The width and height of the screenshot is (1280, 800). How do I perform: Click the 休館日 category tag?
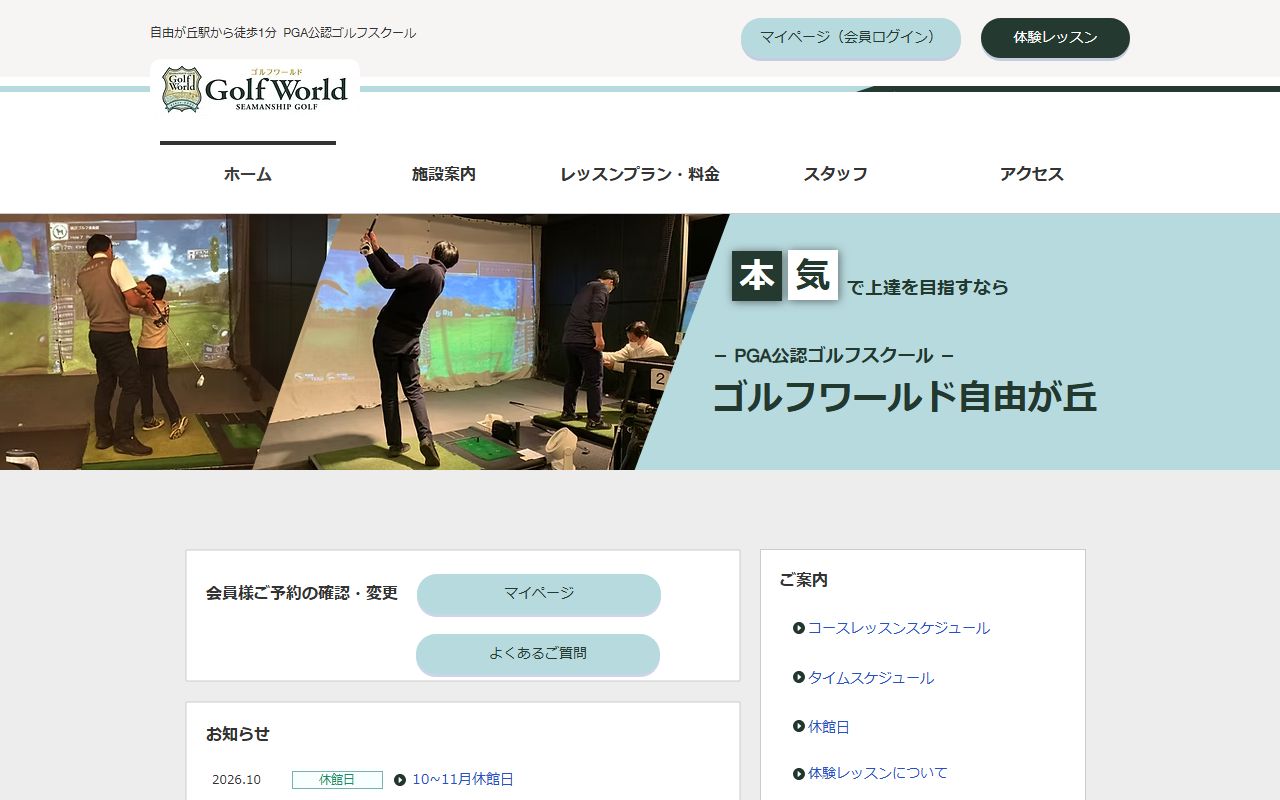click(337, 780)
